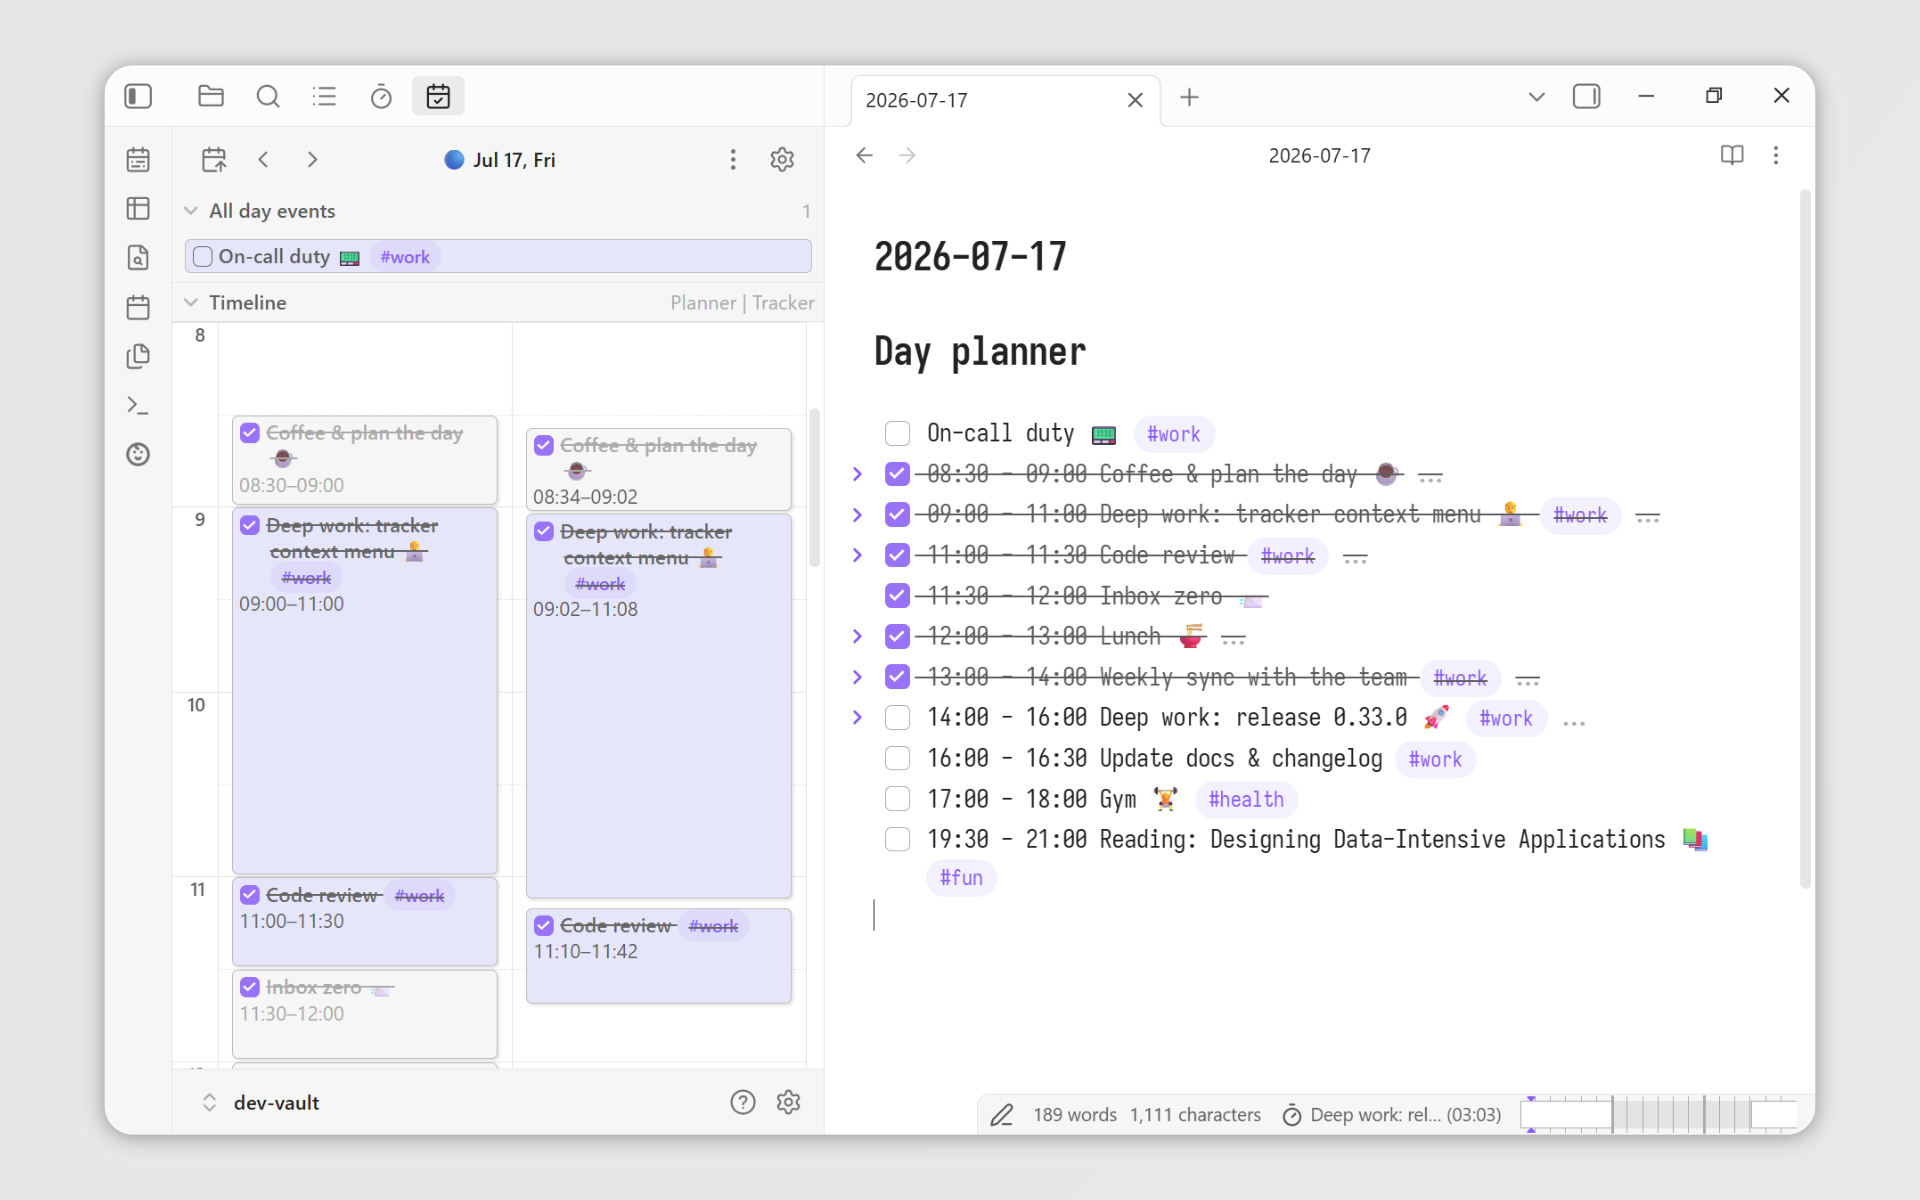
Task: Click the file search ribbon icon
Action: pos(138,257)
